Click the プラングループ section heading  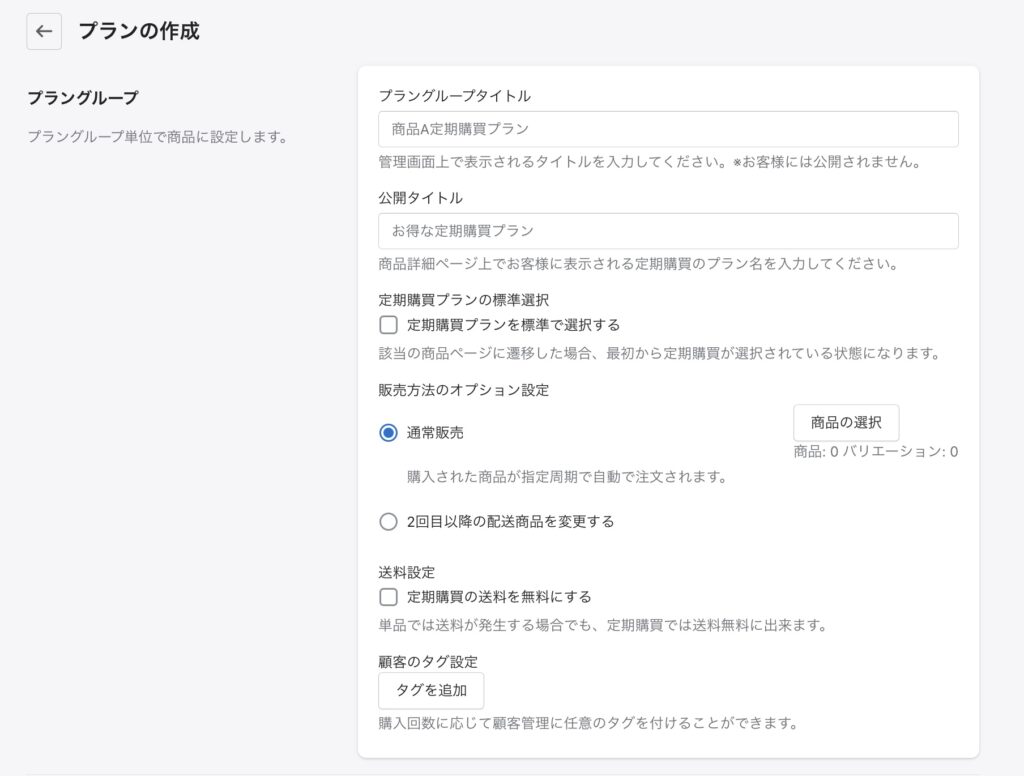pos(83,98)
